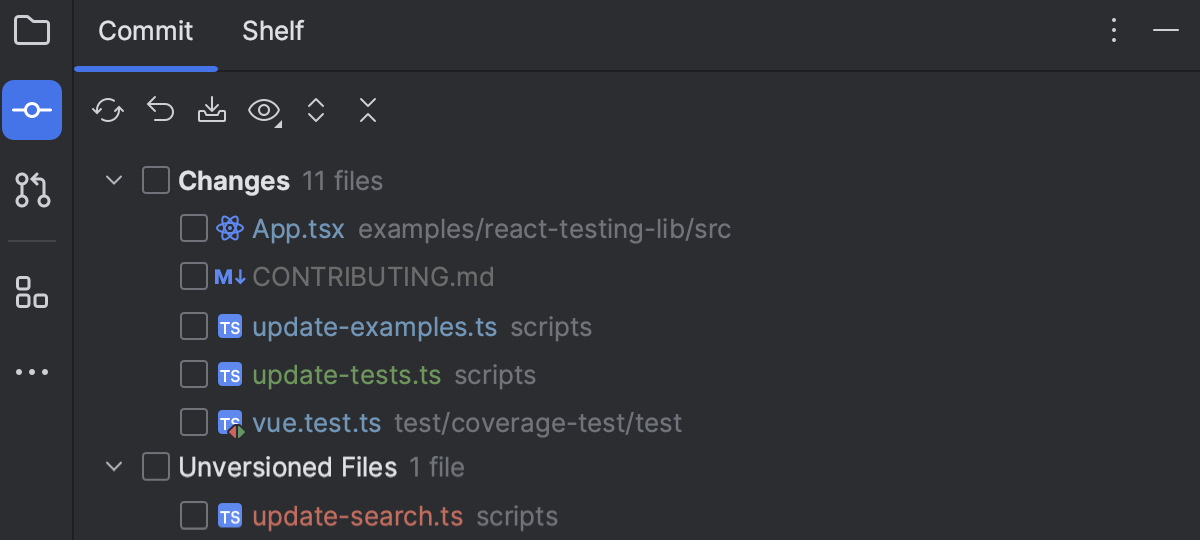
Task: Tick the App.tsx file checkbox
Action: point(194,229)
